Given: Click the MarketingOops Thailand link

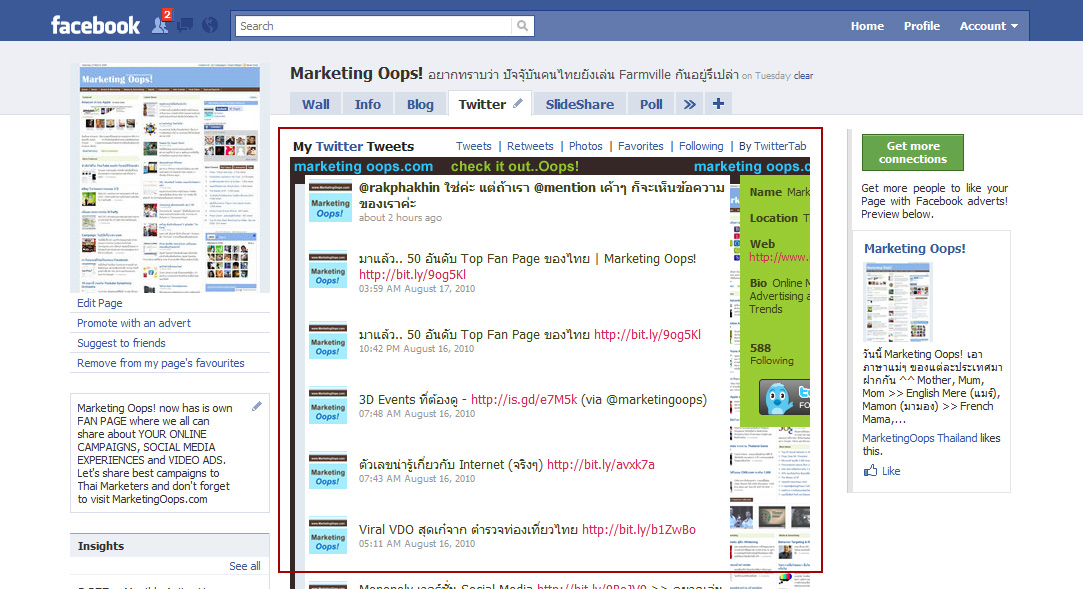Looking at the screenshot, I should [919, 438].
